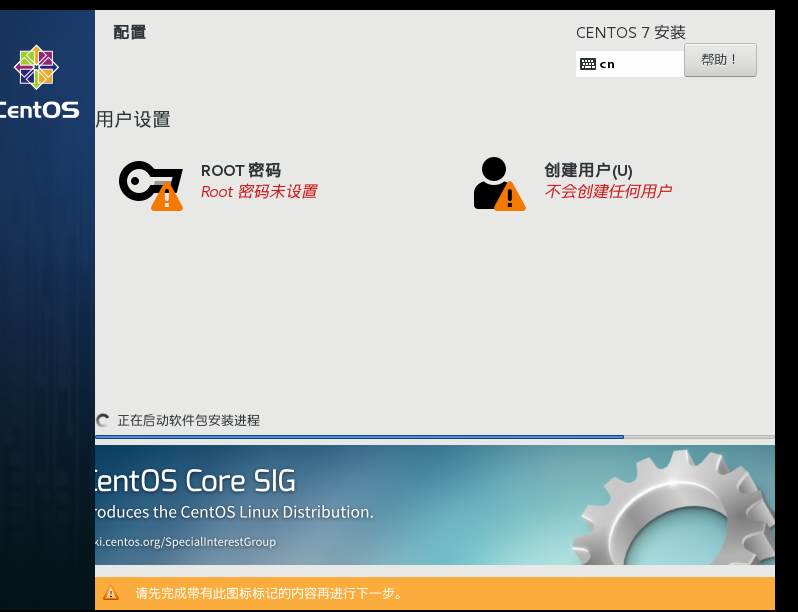Click the '请先完成带有此图标标记的内容再进行下一步。' message
798x612 pixels.
tap(269, 593)
